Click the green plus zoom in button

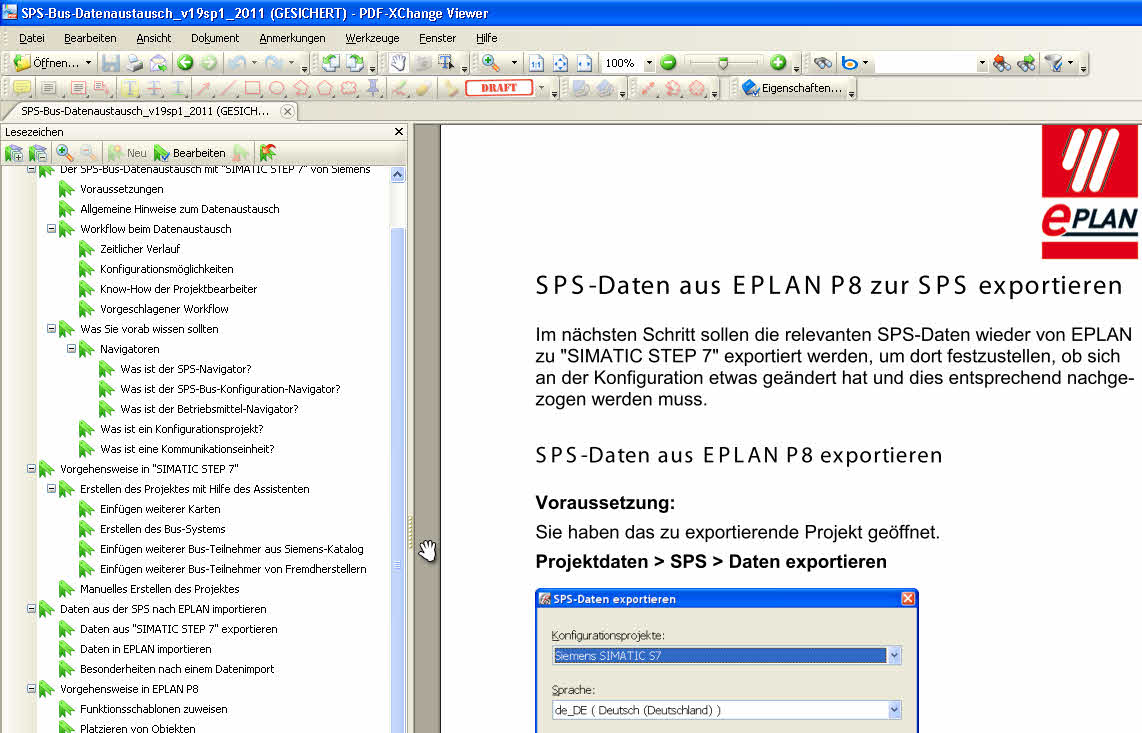point(778,63)
